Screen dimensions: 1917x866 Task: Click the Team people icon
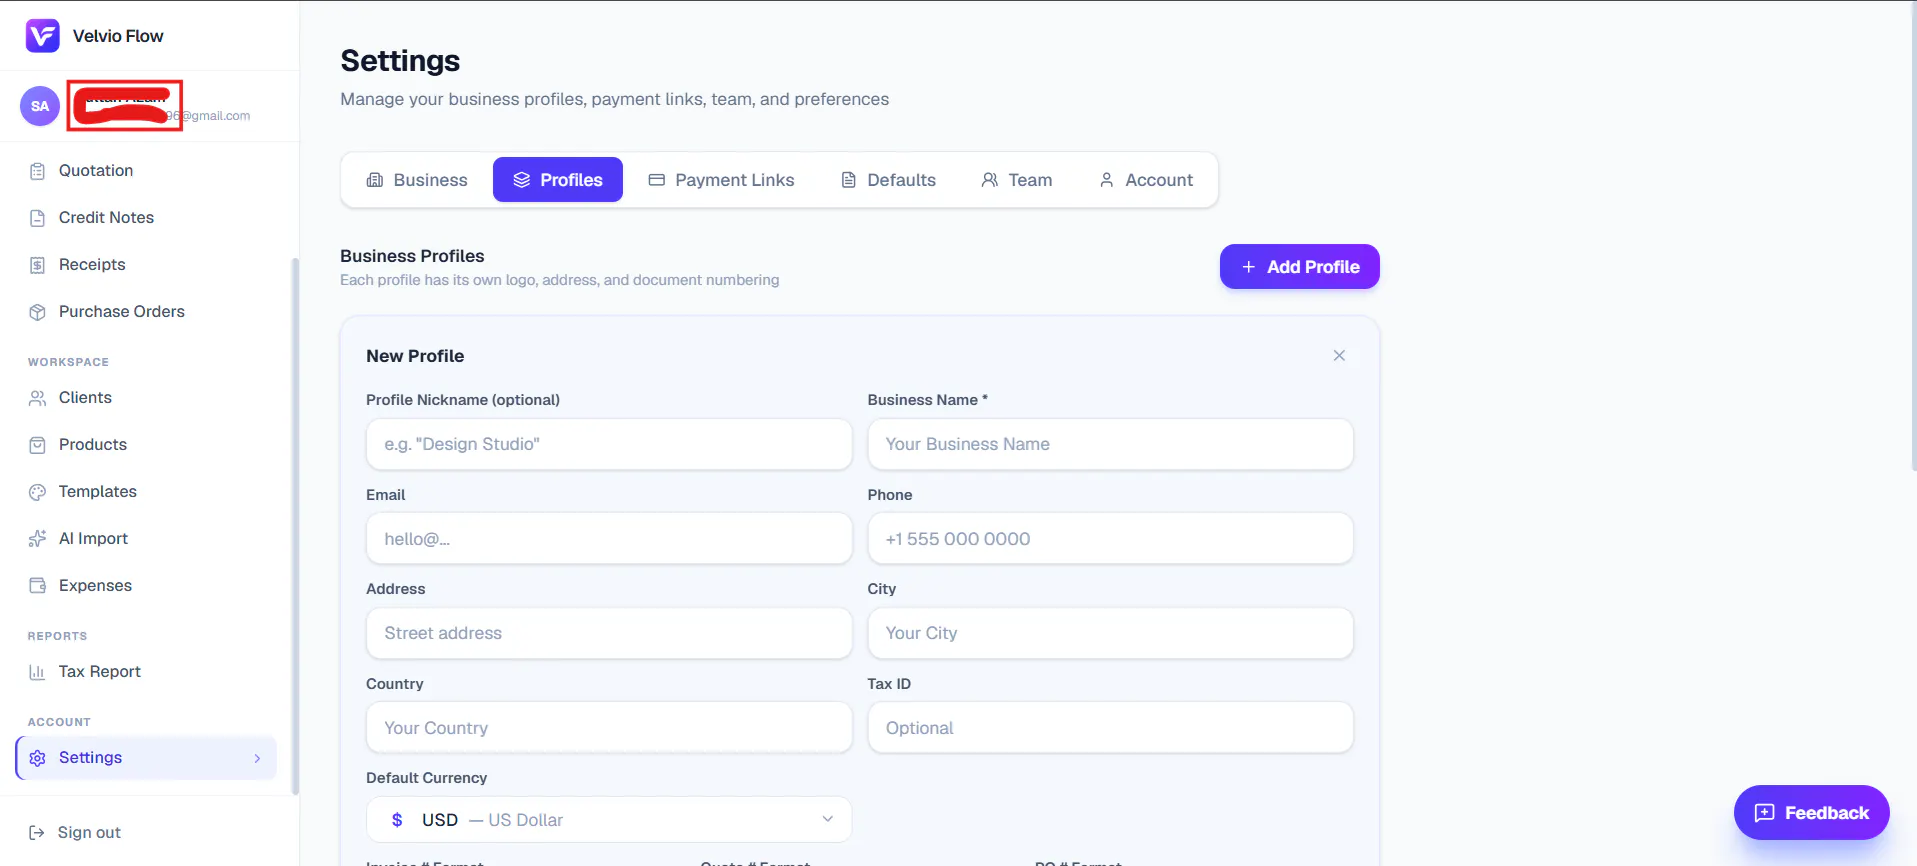(x=989, y=180)
